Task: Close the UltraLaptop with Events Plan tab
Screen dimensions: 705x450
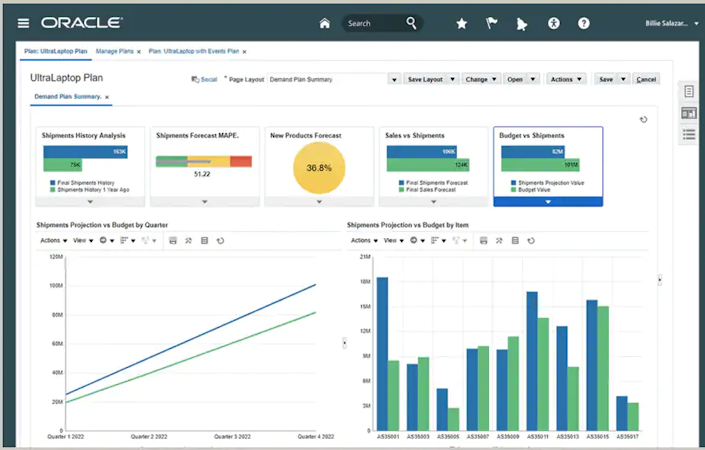Action: 244,52
